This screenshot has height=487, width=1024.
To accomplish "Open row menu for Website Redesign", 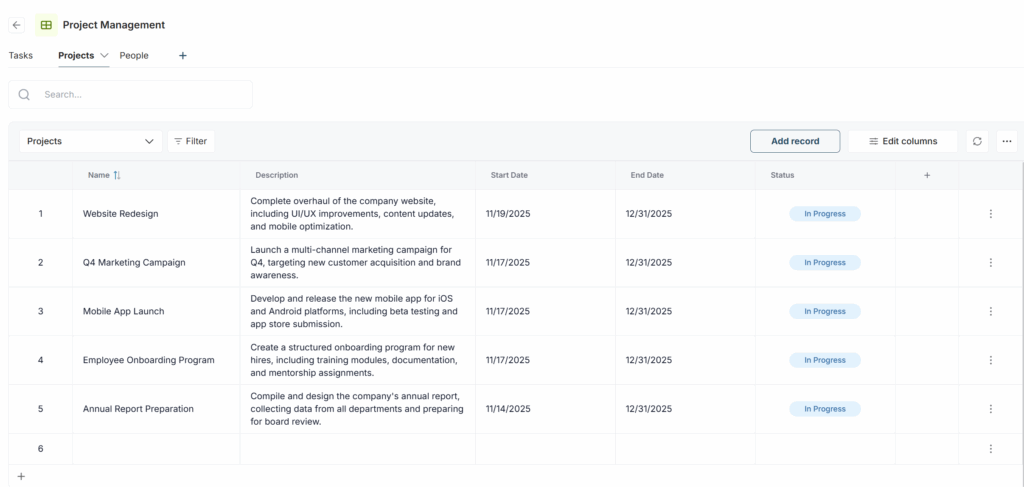I will (x=990, y=214).
